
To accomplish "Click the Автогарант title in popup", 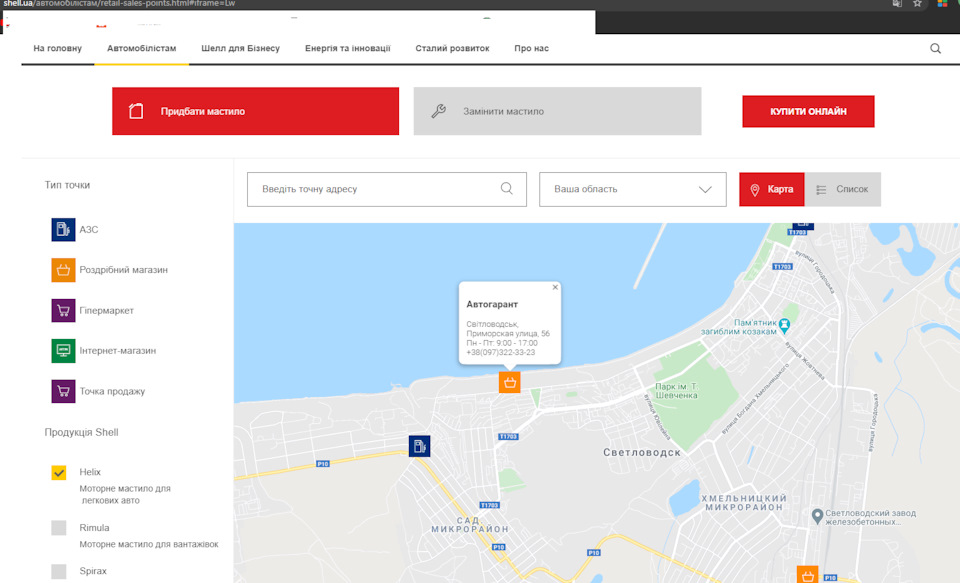I will coord(492,304).
